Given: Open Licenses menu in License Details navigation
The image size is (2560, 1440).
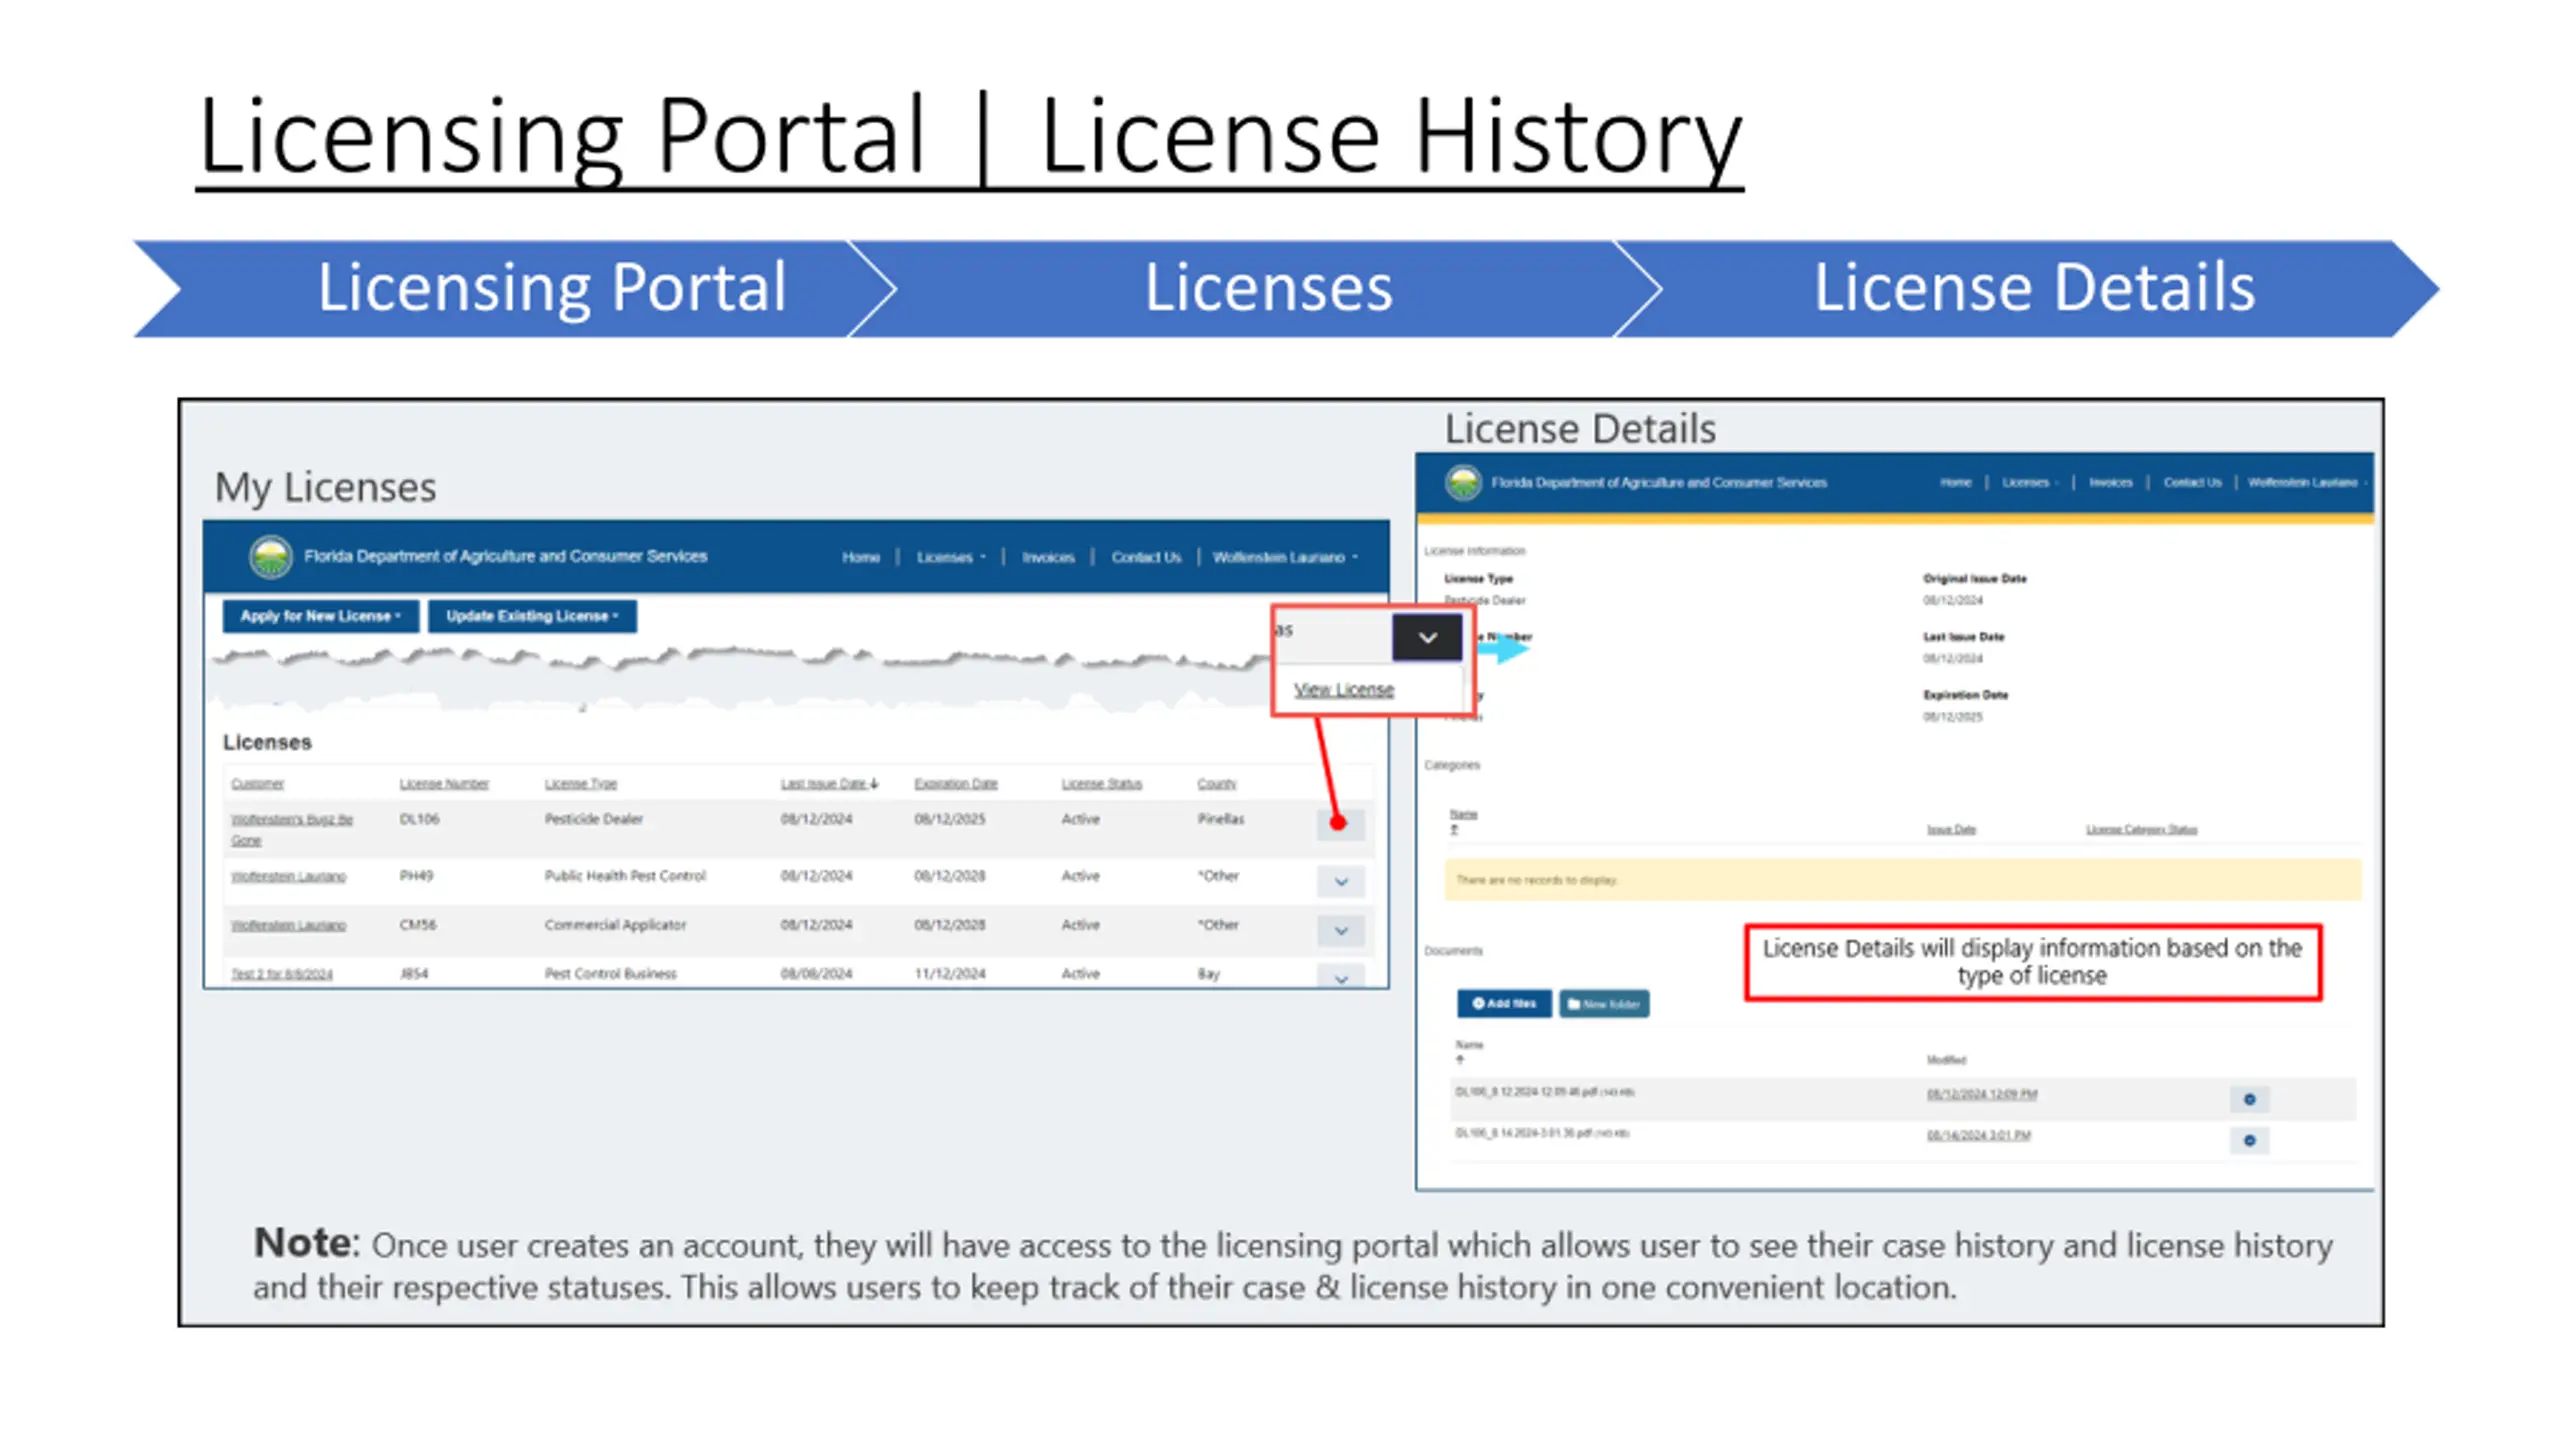Looking at the screenshot, I should click(x=2029, y=482).
